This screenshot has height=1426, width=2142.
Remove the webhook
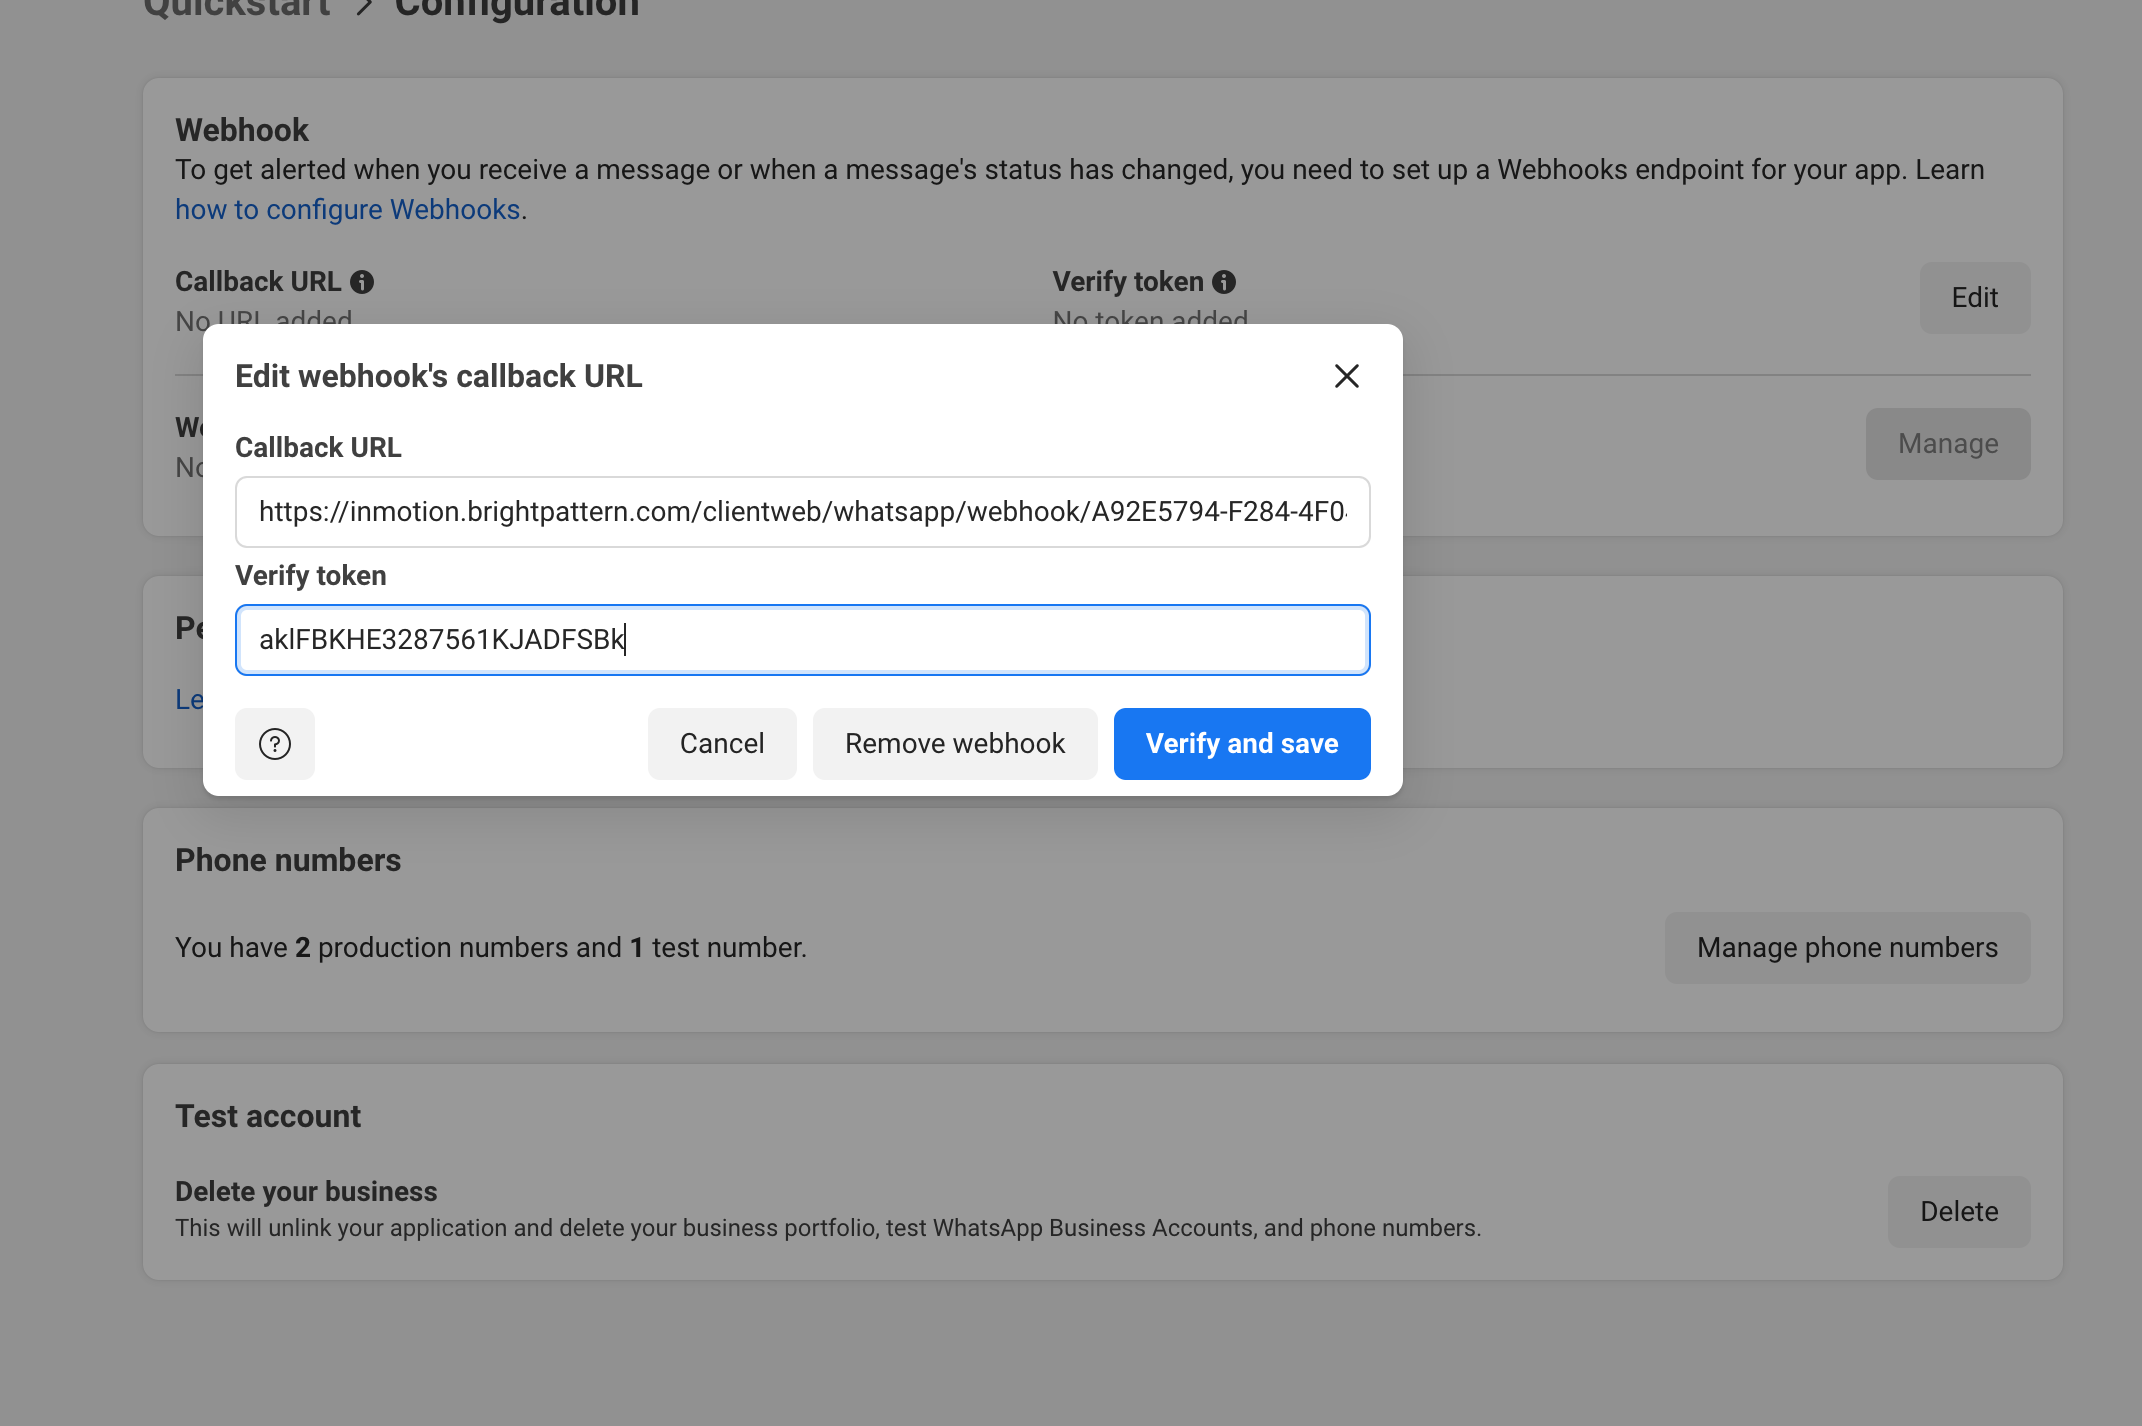954,743
